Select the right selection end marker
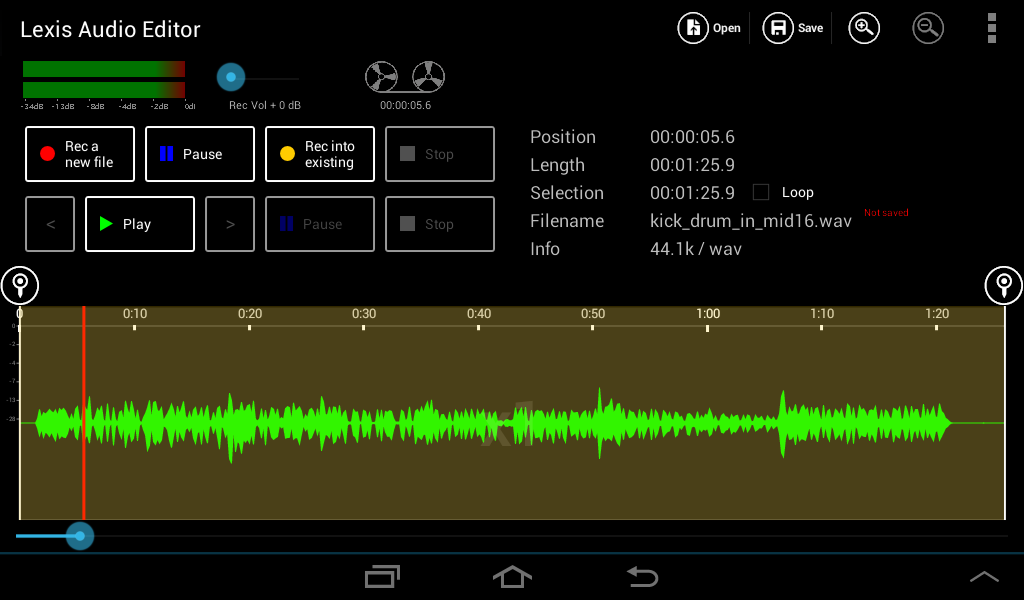The image size is (1024, 600). pyautogui.click(x=1004, y=285)
